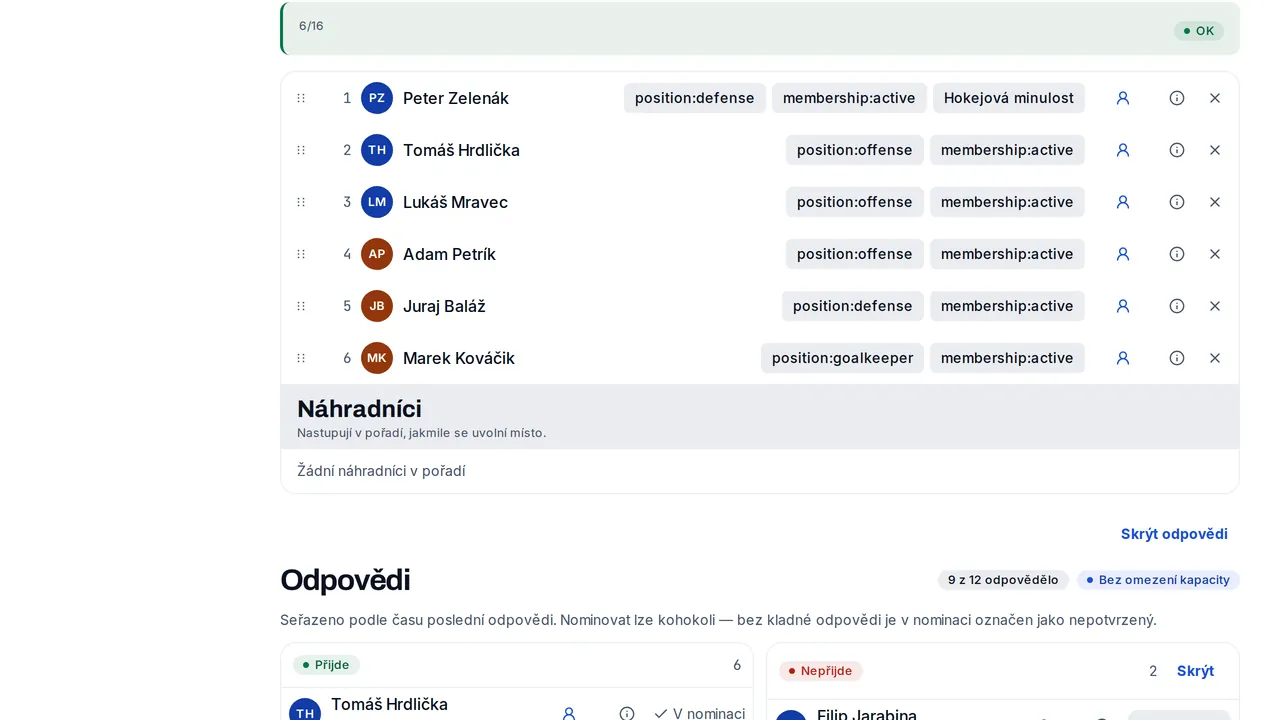Click the AP avatar circle

[x=377, y=254]
